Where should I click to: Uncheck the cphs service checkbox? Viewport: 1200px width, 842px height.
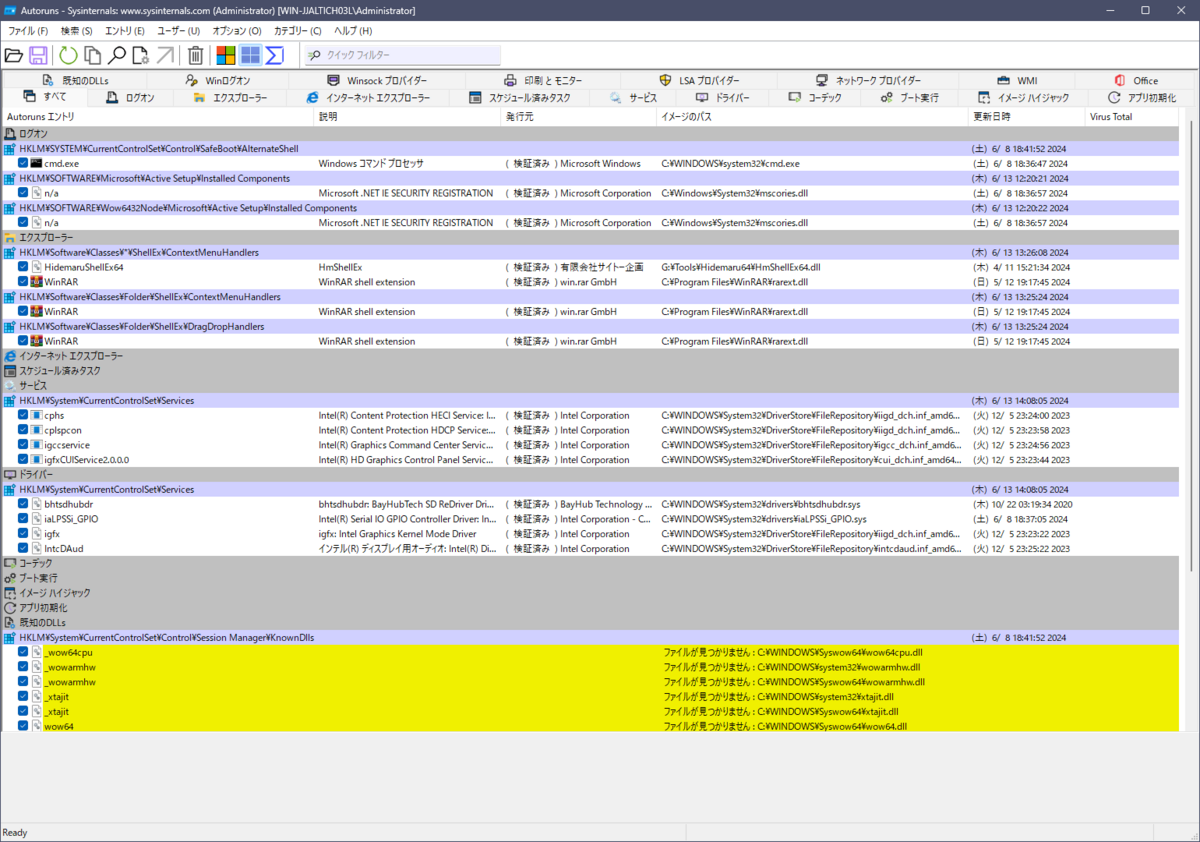[x=23, y=415]
